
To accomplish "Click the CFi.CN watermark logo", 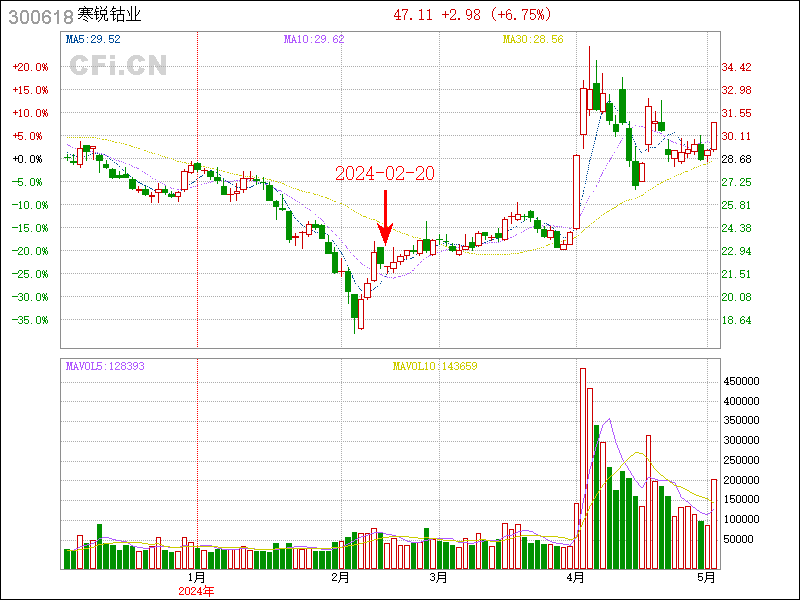I will (x=118, y=66).
